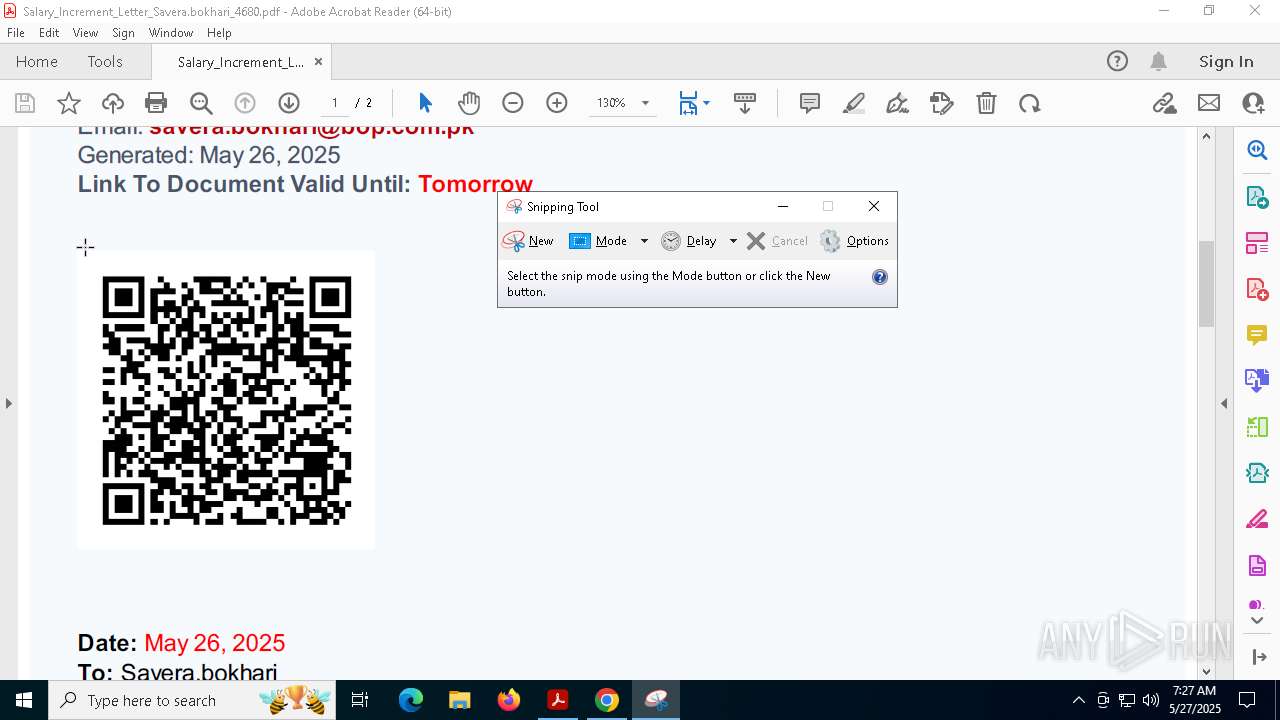
Task: Click New in the Snipping Tool
Action: pyautogui.click(x=529, y=241)
